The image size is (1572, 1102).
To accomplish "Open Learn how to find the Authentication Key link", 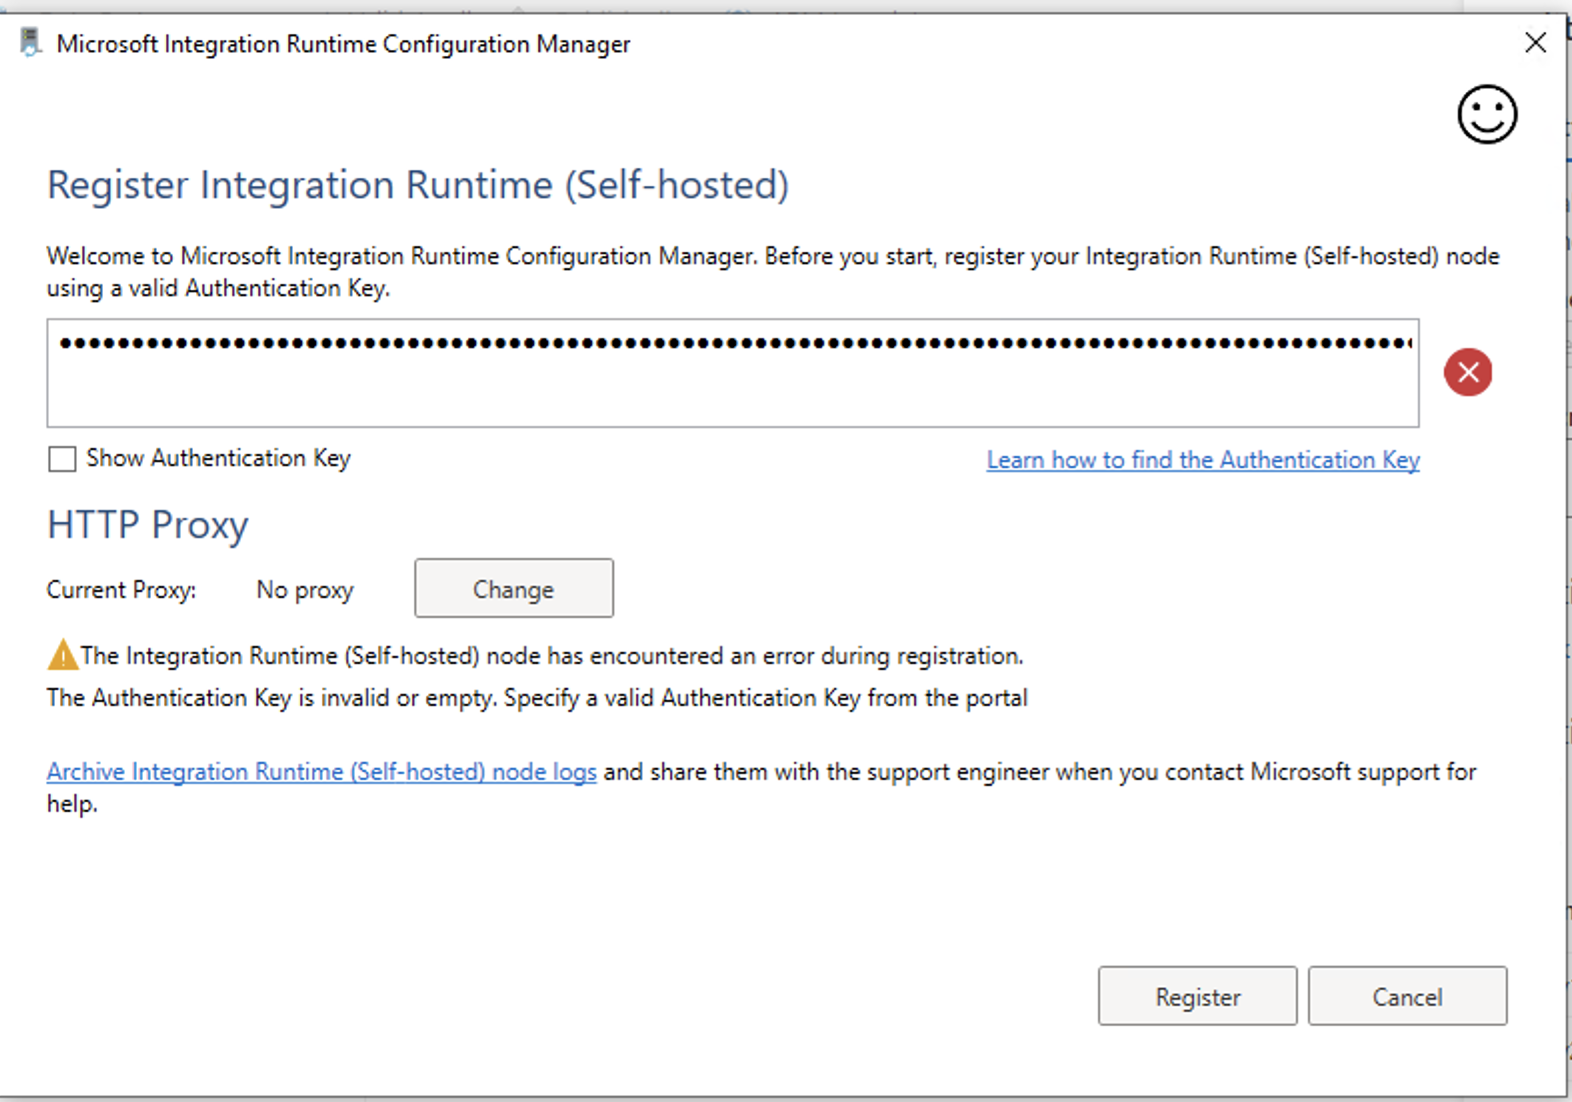I will coord(1203,460).
